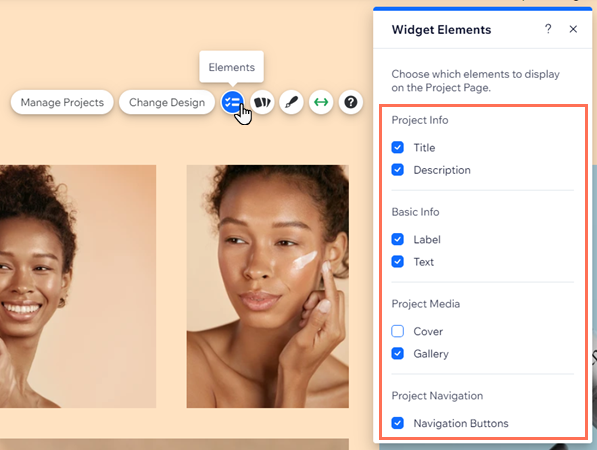Click the Elements tooltip label
Viewport: 597px width, 450px height.
pyautogui.click(x=231, y=67)
